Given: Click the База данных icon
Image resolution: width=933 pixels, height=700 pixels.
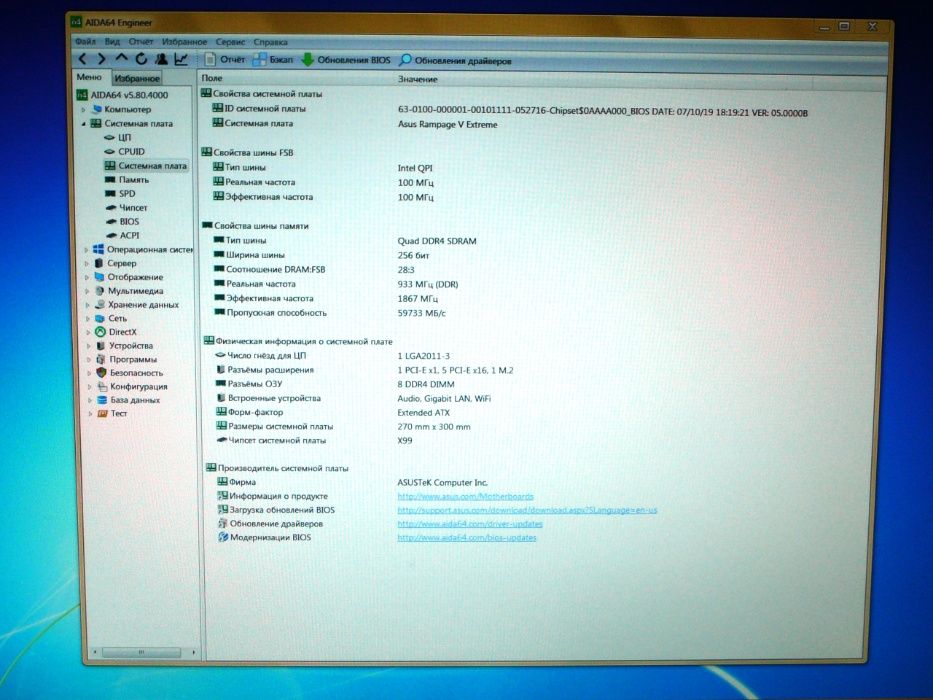Looking at the screenshot, I should click(102, 400).
